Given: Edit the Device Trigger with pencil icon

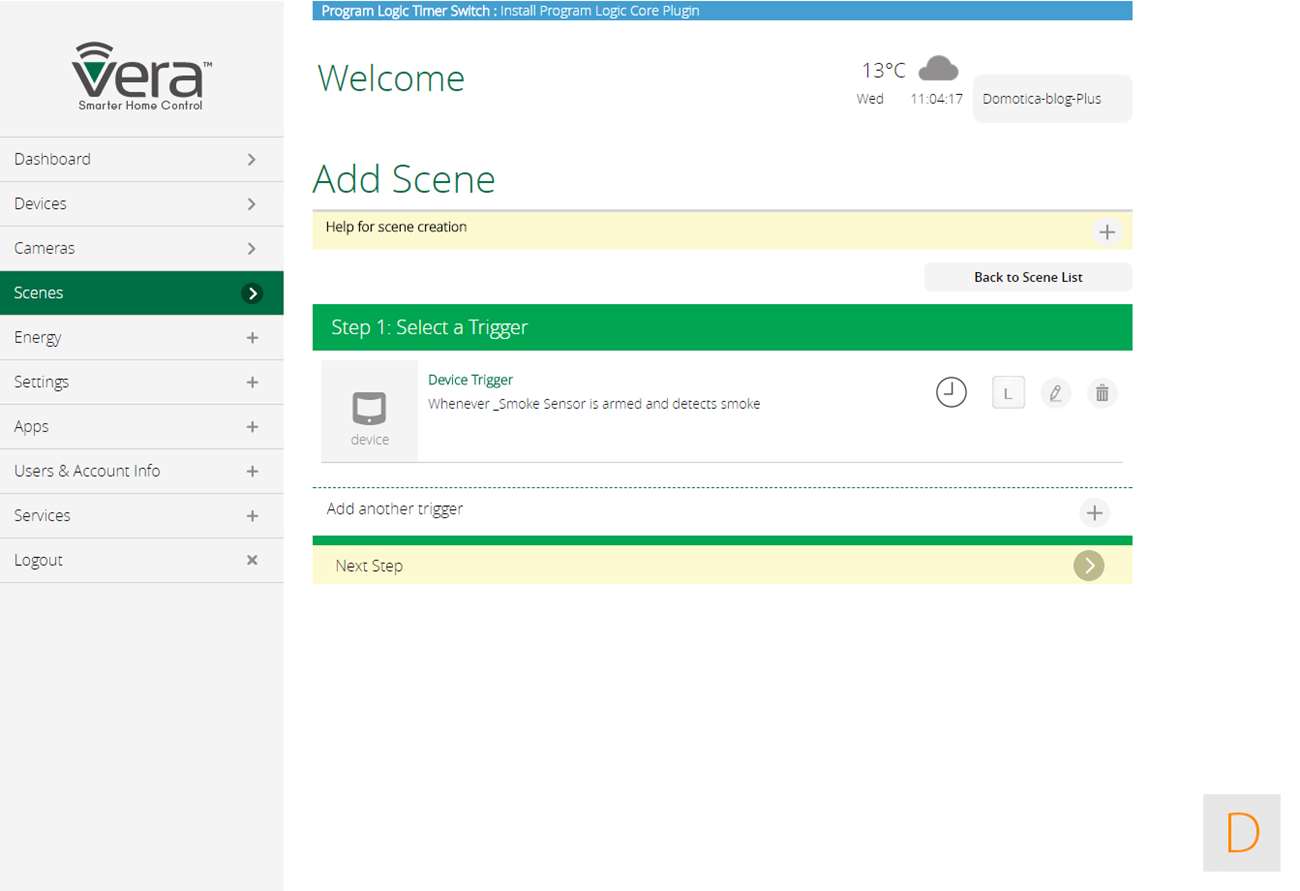Looking at the screenshot, I should (1055, 393).
